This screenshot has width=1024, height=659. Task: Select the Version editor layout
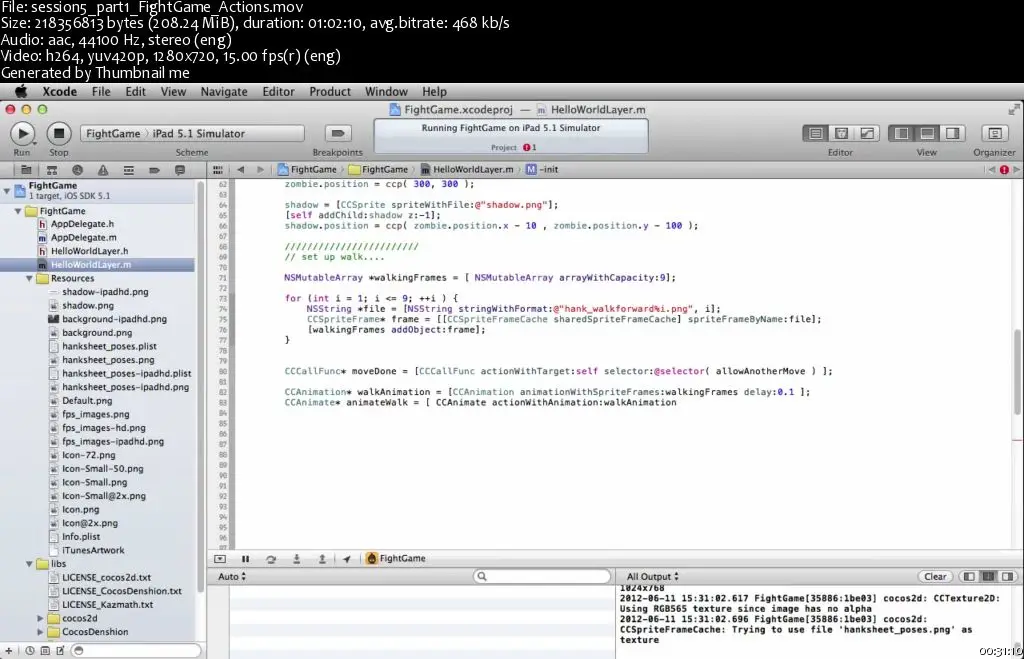(867, 133)
